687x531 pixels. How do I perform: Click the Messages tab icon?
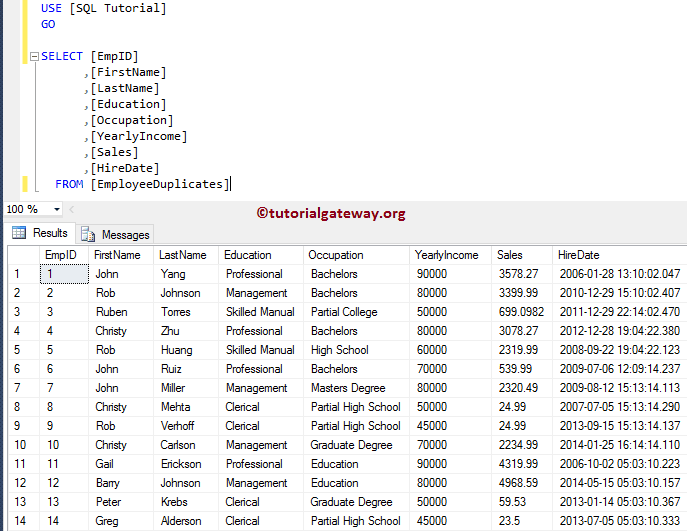(x=88, y=234)
